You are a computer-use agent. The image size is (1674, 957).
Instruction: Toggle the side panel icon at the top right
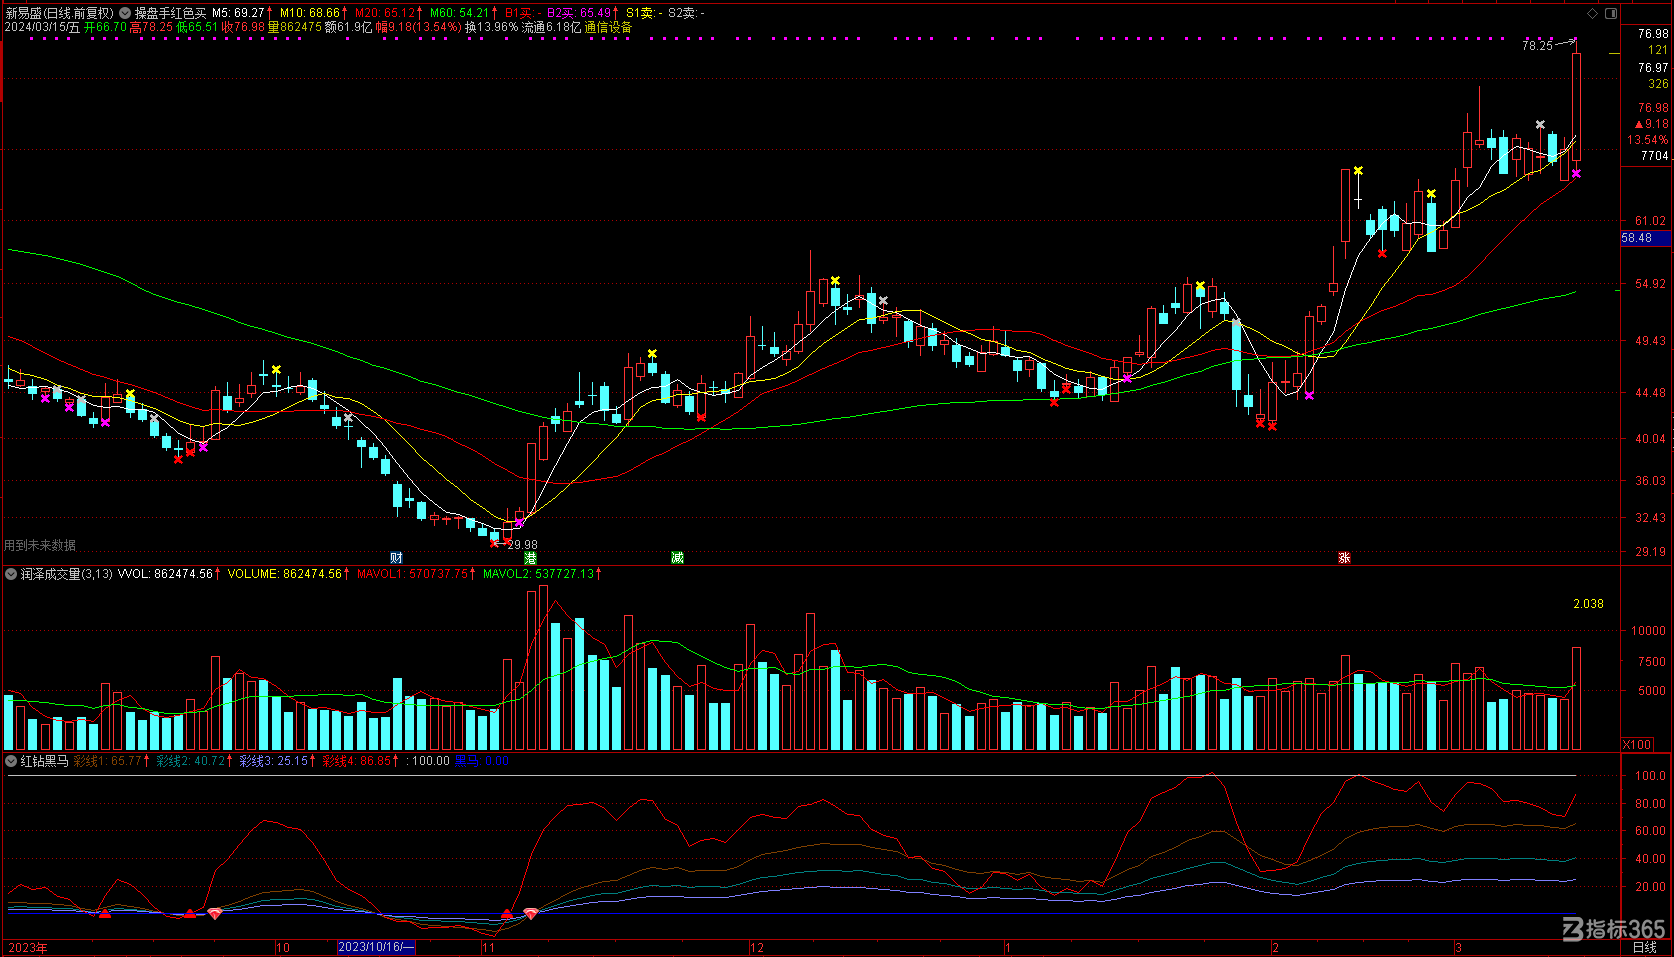click(x=1611, y=13)
